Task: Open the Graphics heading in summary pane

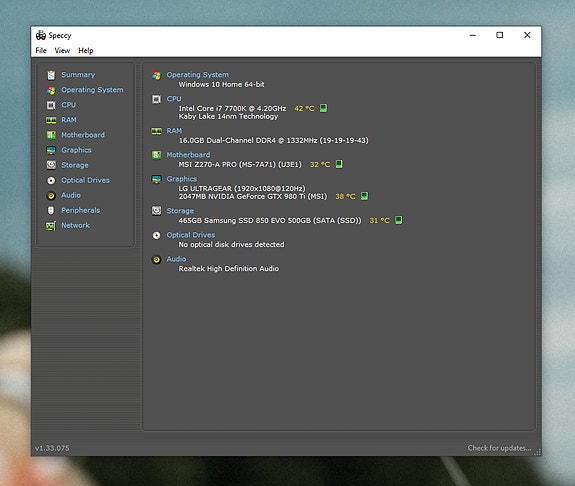Action: [182, 179]
